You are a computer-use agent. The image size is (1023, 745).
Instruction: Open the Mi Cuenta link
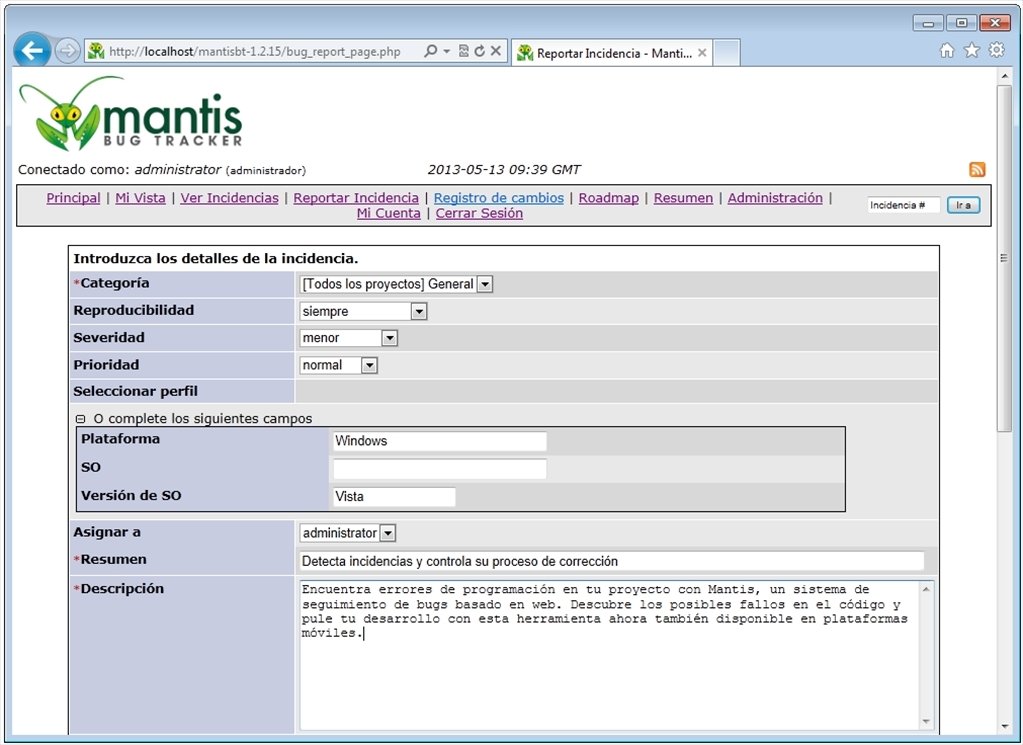tap(389, 213)
